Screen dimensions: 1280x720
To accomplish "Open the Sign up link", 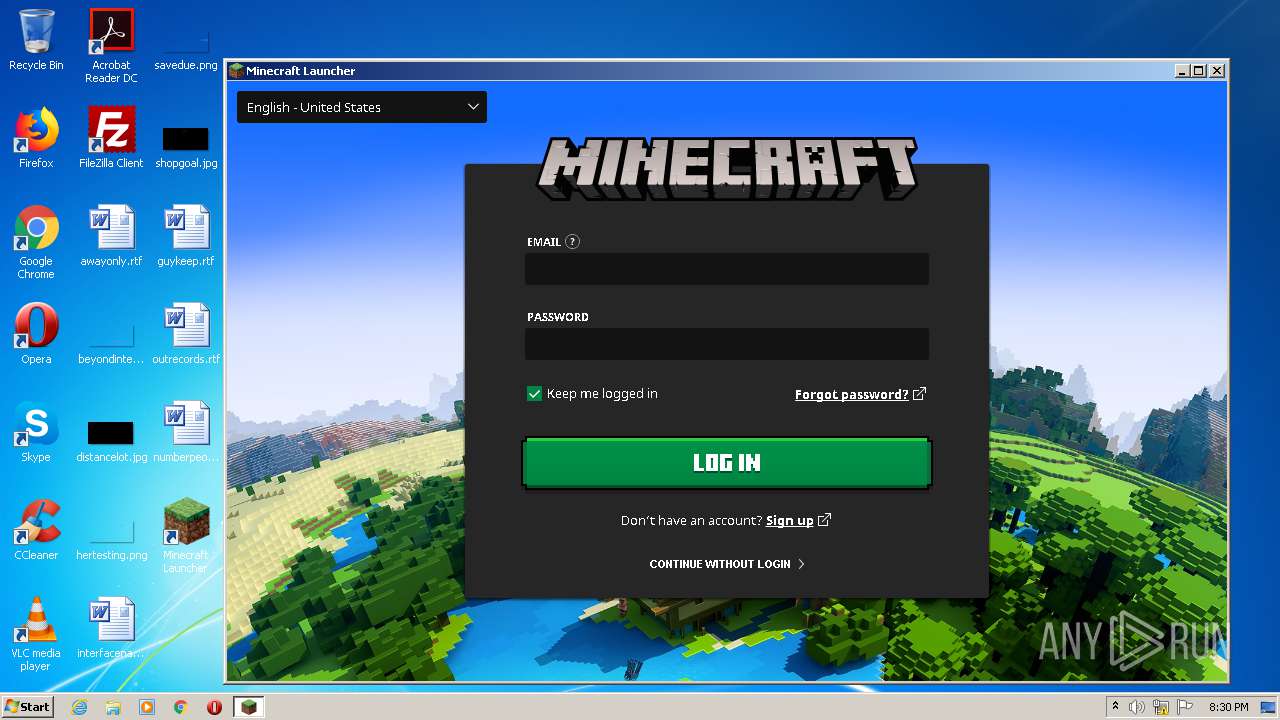I will click(790, 520).
